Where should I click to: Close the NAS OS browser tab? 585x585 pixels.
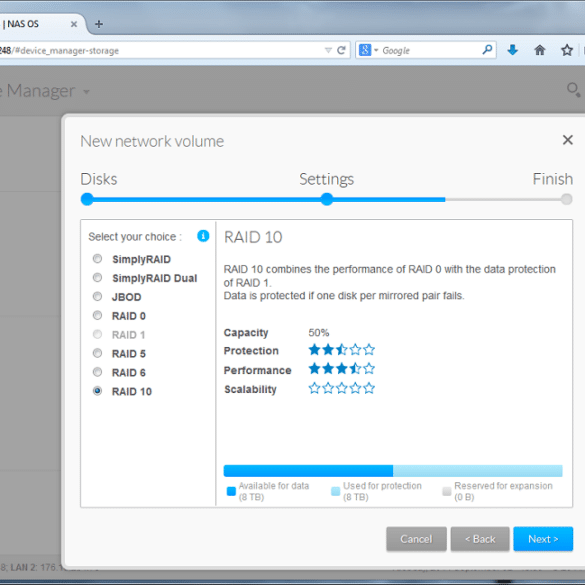[x=74, y=24]
